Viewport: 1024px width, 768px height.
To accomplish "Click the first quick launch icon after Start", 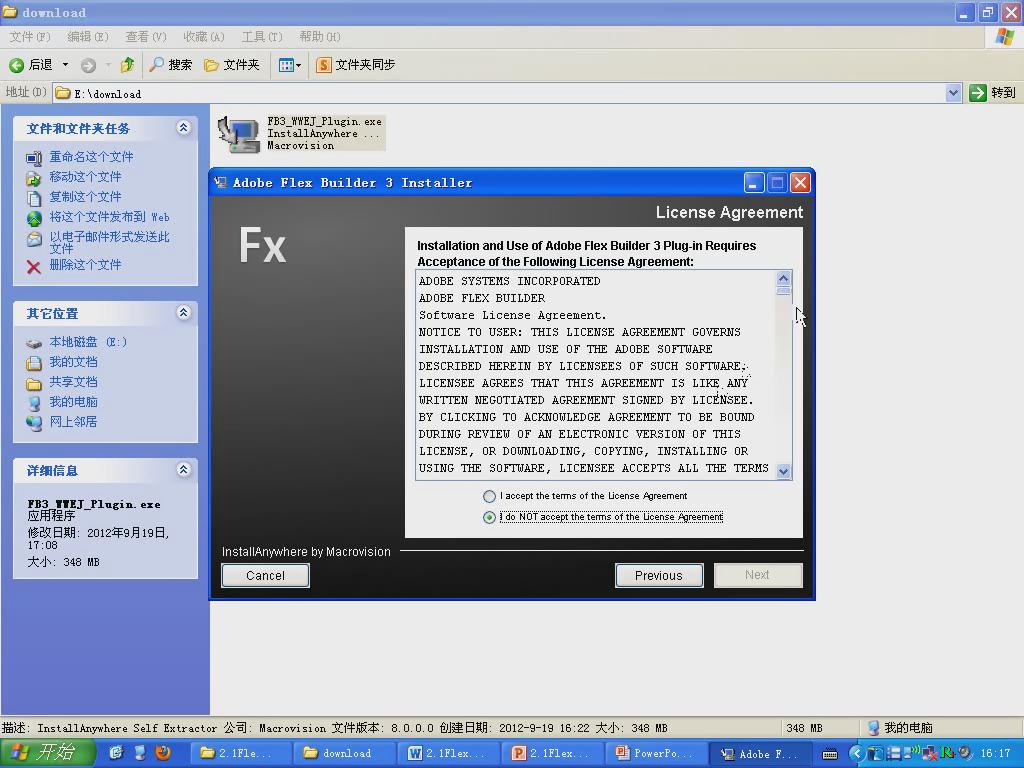I will pyautogui.click(x=116, y=753).
